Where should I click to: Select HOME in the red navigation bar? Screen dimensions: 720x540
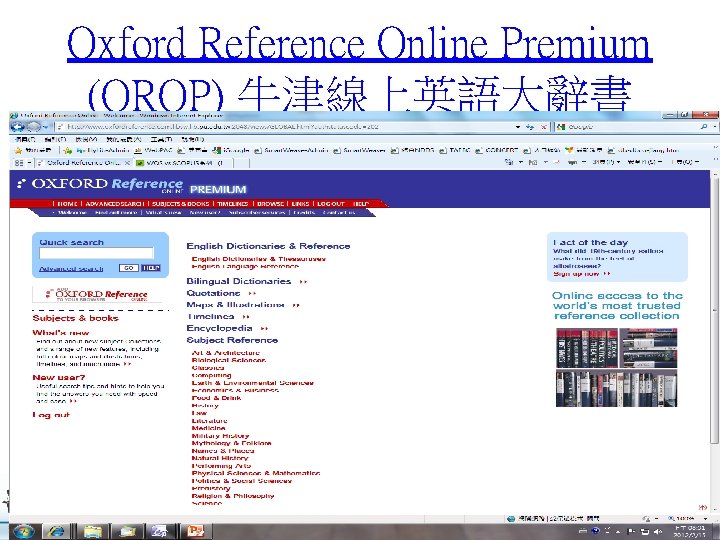(67, 203)
